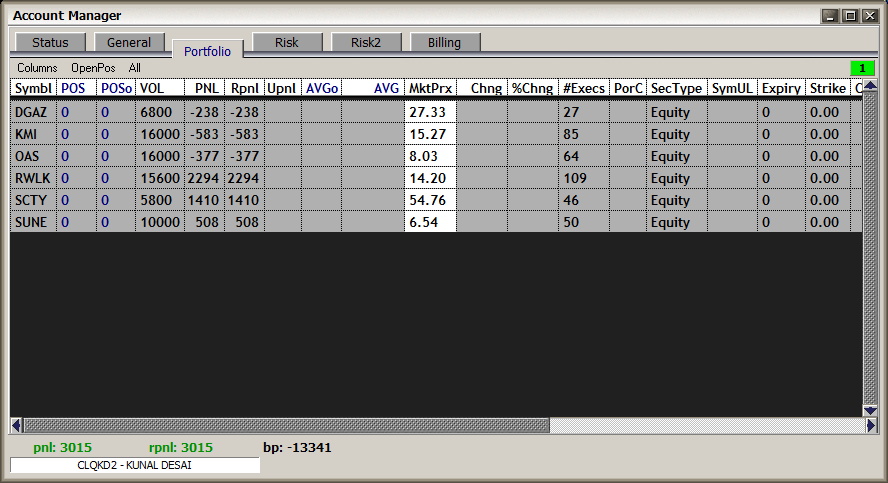Click the #Execs column header
The height and width of the screenshot is (483, 888).
pos(584,88)
